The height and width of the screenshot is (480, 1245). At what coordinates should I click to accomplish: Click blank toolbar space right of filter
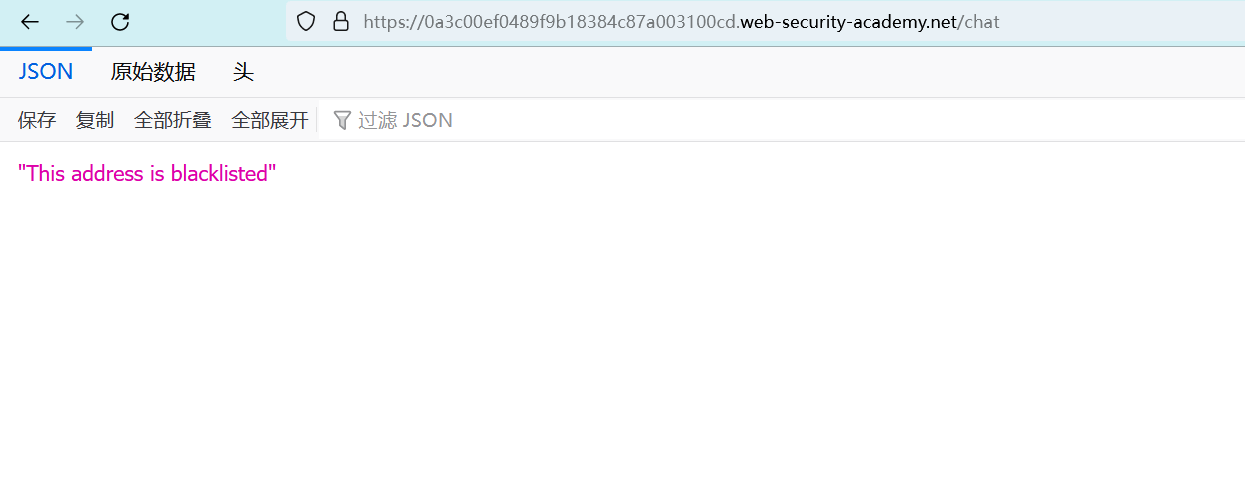850,121
